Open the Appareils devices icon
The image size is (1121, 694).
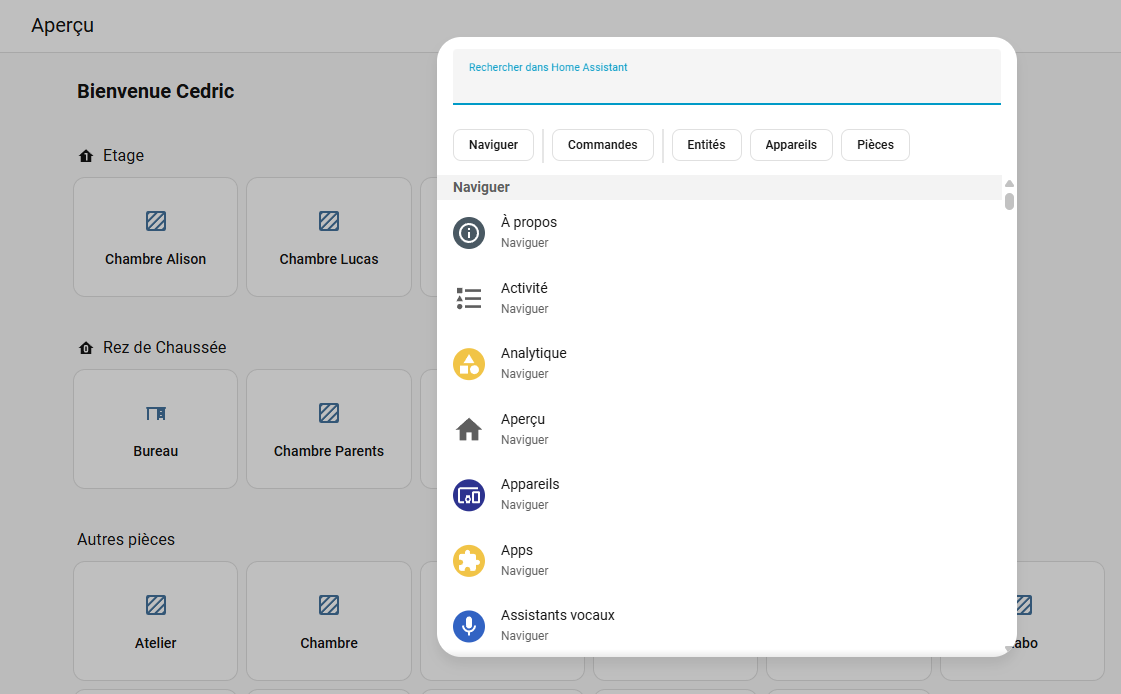click(x=468, y=495)
